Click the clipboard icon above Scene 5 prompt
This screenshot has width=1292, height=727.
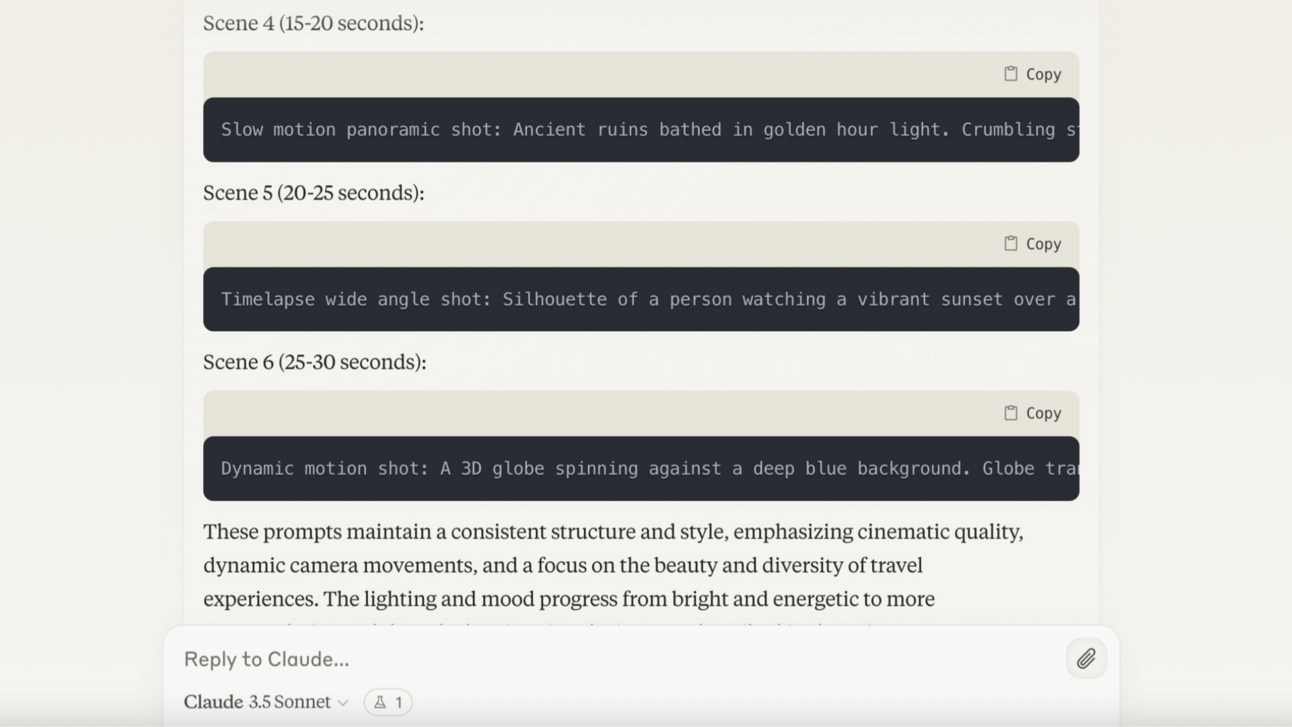pos(1011,244)
